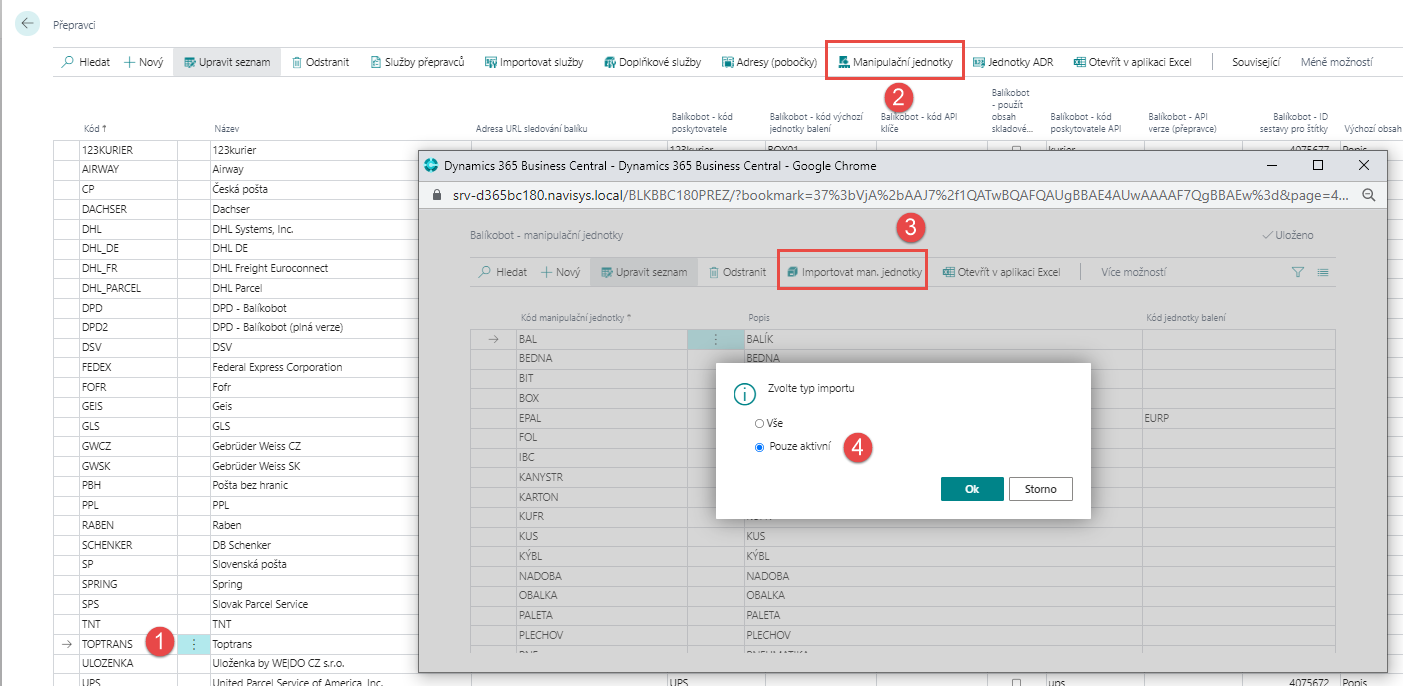Viewport: 1403px width, 686px height.
Task: Click the zoom magnifier in Chrome address bar
Action: point(1369,195)
